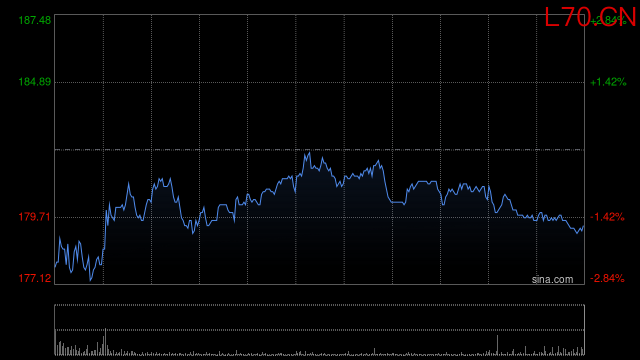
Task: Click the L70.CN ticker symbol
Action: (x=590, y=17)
